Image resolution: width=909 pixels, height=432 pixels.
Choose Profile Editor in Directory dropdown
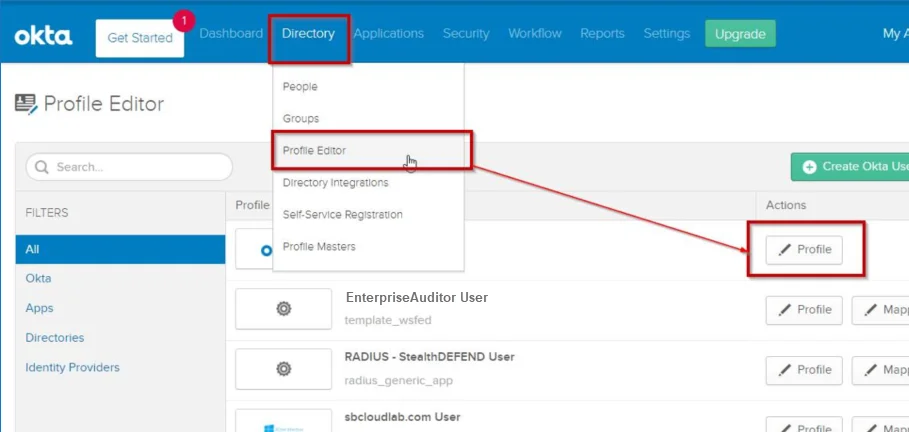(368, 150)
